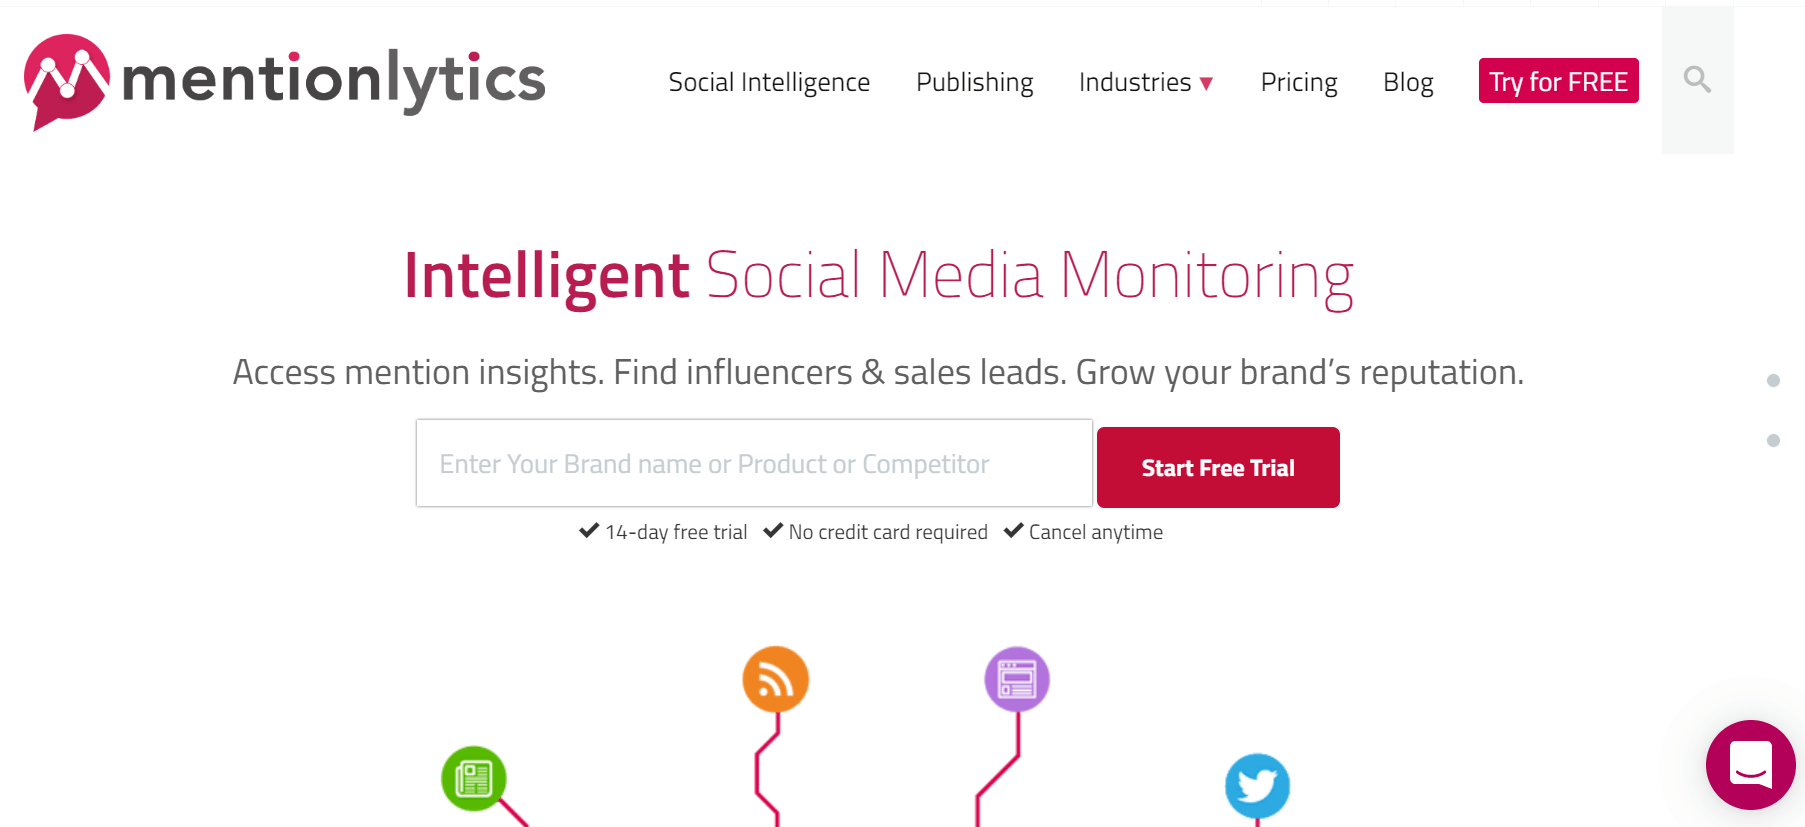
Task: Click the No credit card required checkmark
Action: [773, 531]
